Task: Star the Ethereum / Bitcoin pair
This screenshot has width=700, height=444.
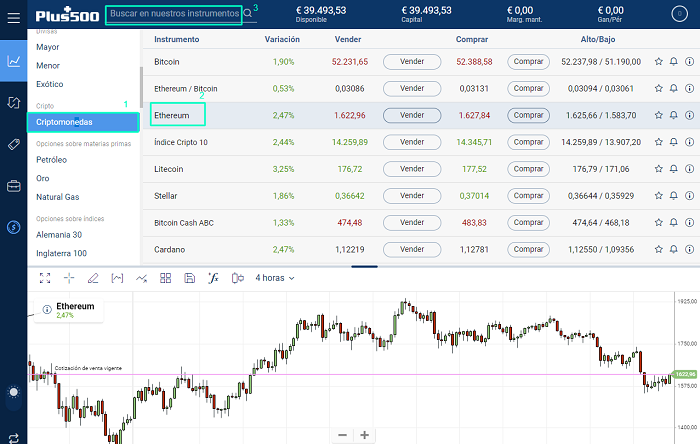Action: click(x=658, y=88)
